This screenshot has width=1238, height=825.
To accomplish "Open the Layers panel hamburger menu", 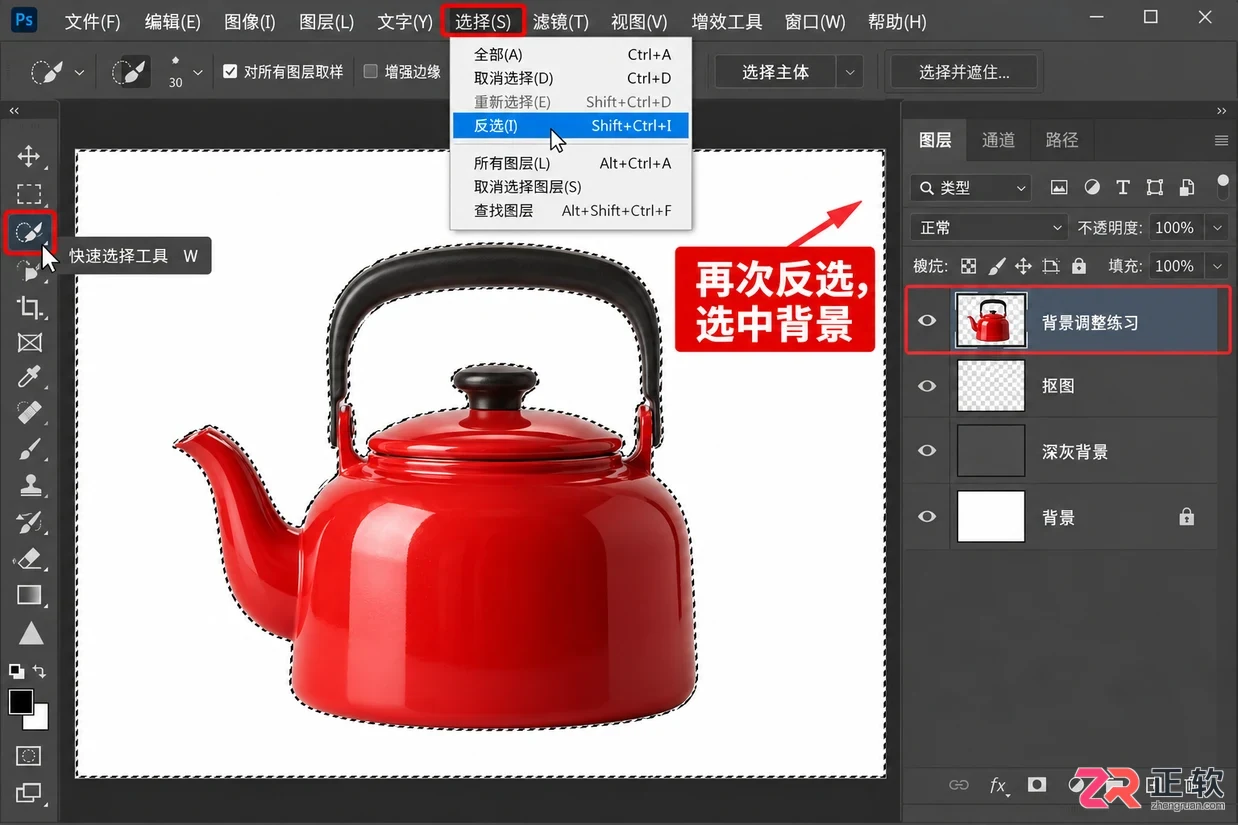I will 1221,141.
